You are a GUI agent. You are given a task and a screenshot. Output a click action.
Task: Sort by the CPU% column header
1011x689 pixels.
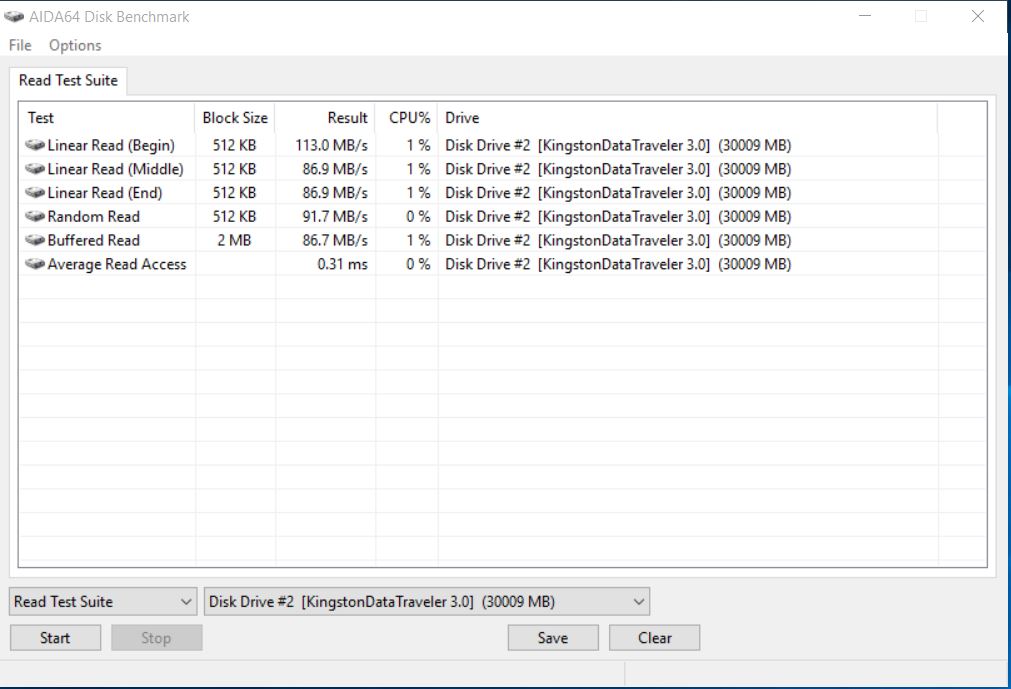(x=406, y=118)
